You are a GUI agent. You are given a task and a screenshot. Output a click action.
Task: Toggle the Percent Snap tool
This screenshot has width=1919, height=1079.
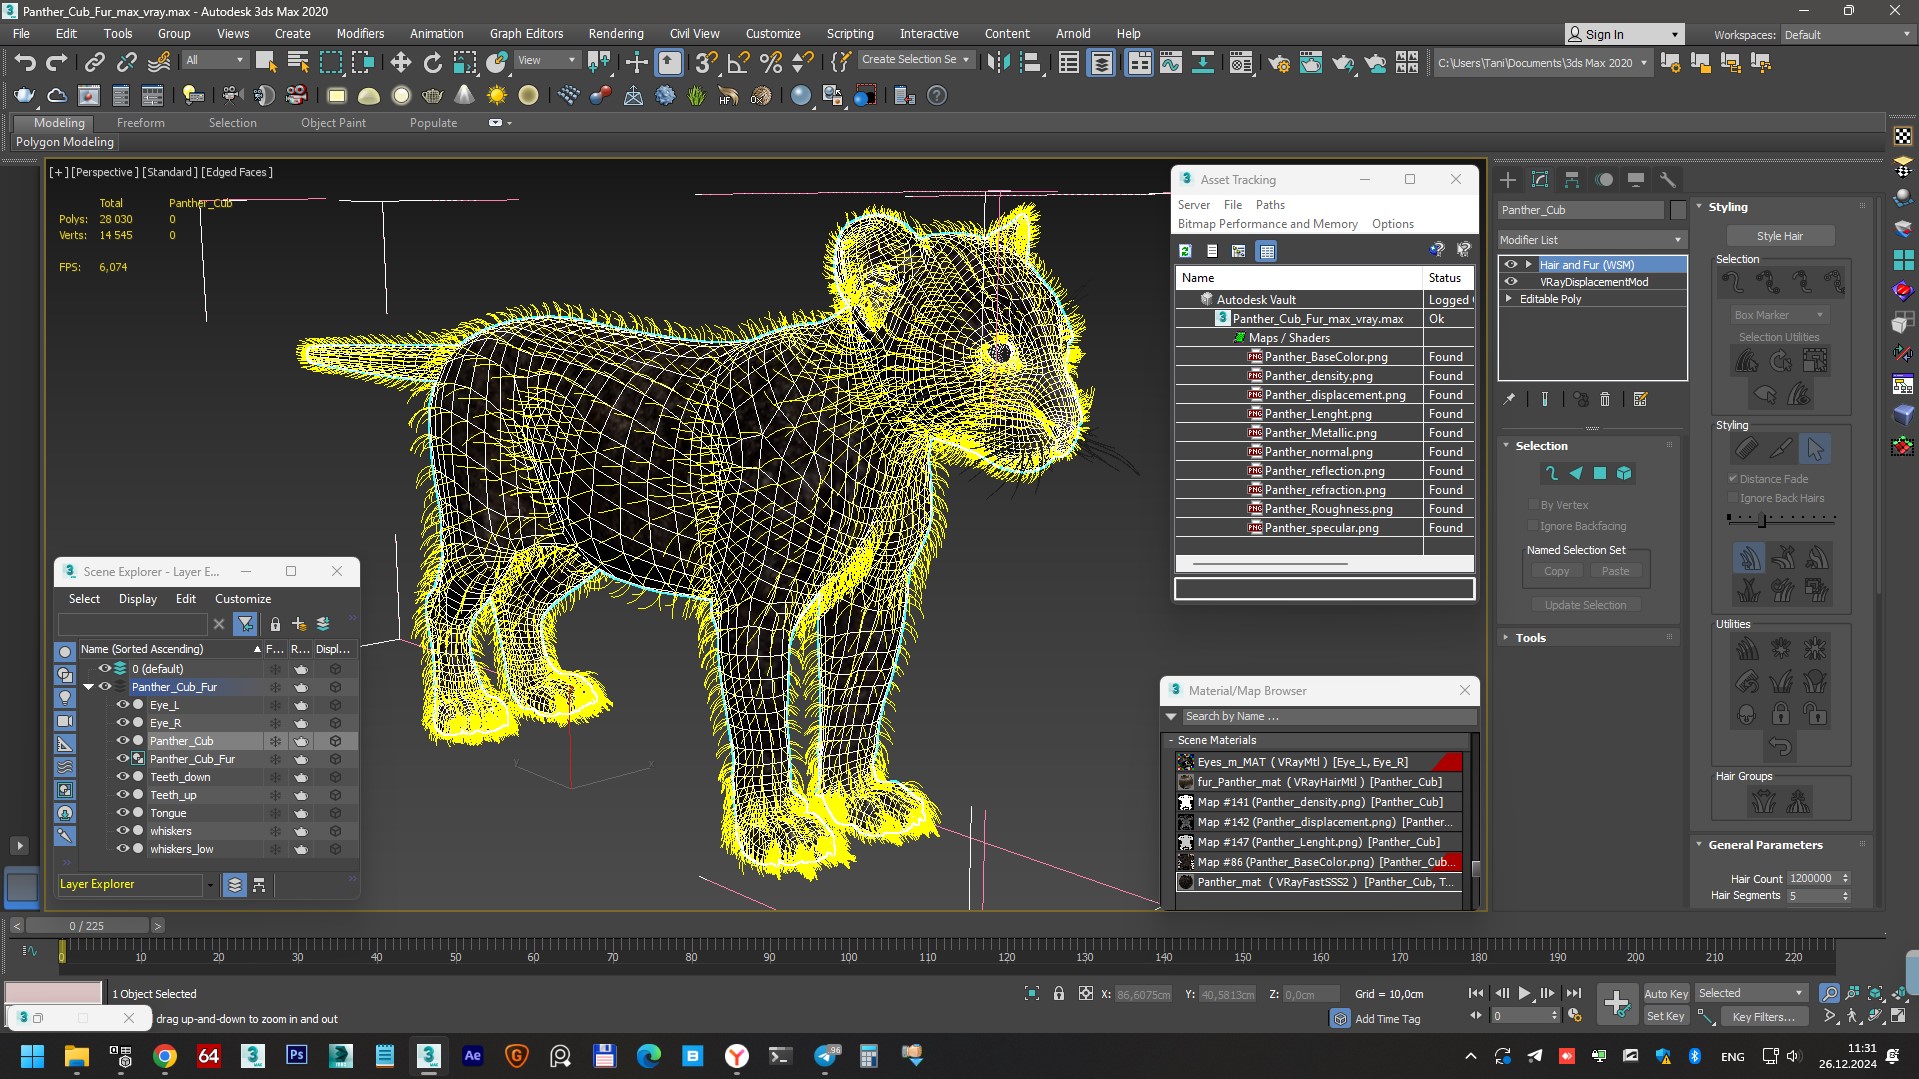(x=770, y=63)
